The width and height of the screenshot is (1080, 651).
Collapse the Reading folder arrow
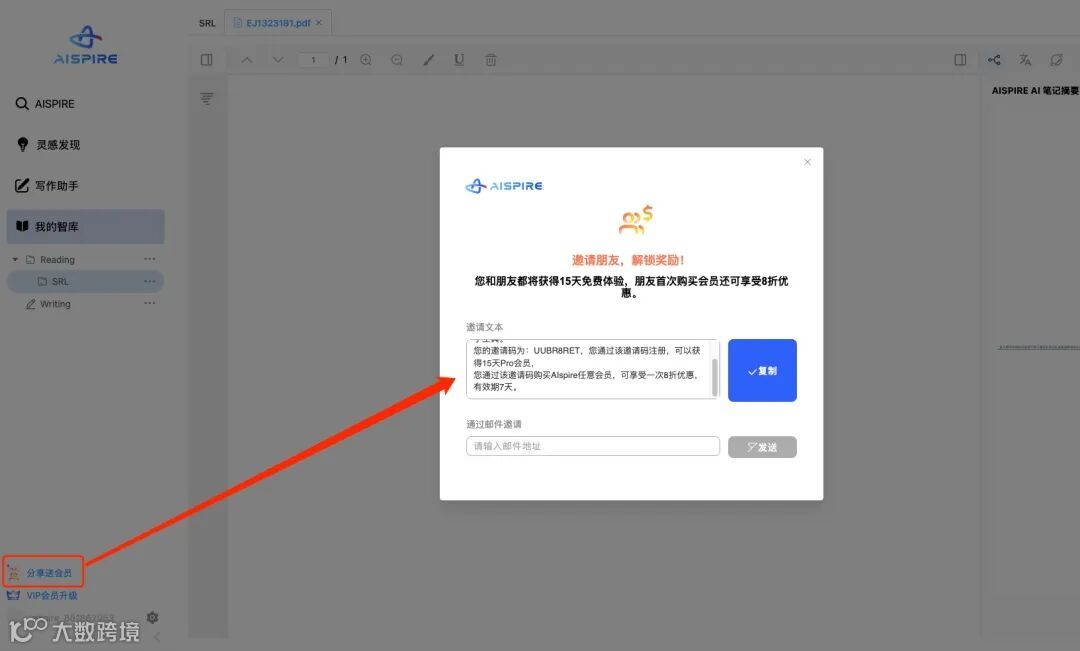15,260
